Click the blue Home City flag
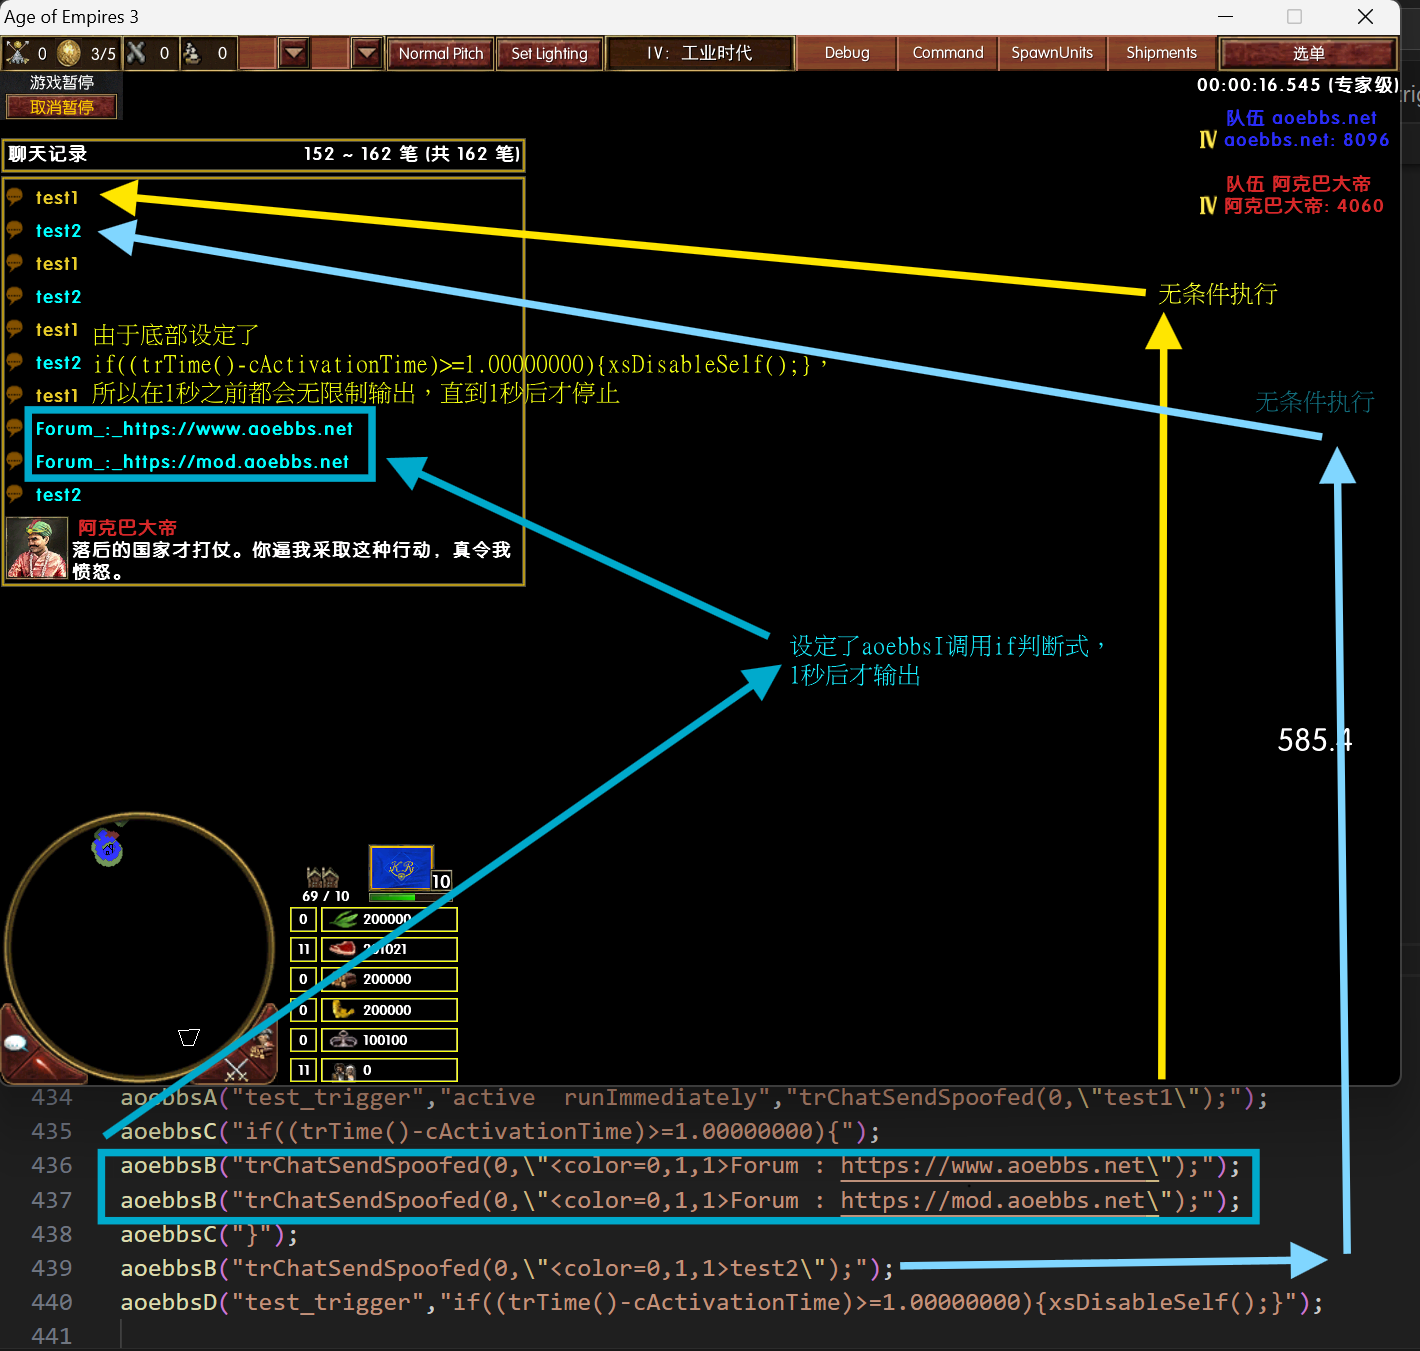 401,868
